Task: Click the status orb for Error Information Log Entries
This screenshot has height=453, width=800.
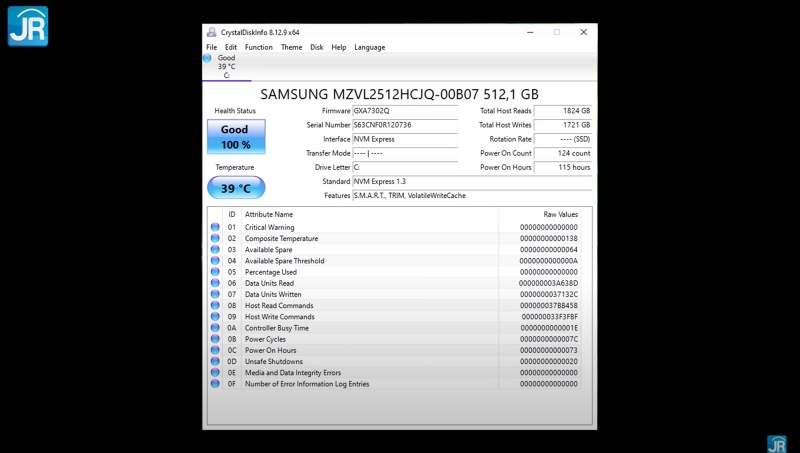Action: coord(215,384)
